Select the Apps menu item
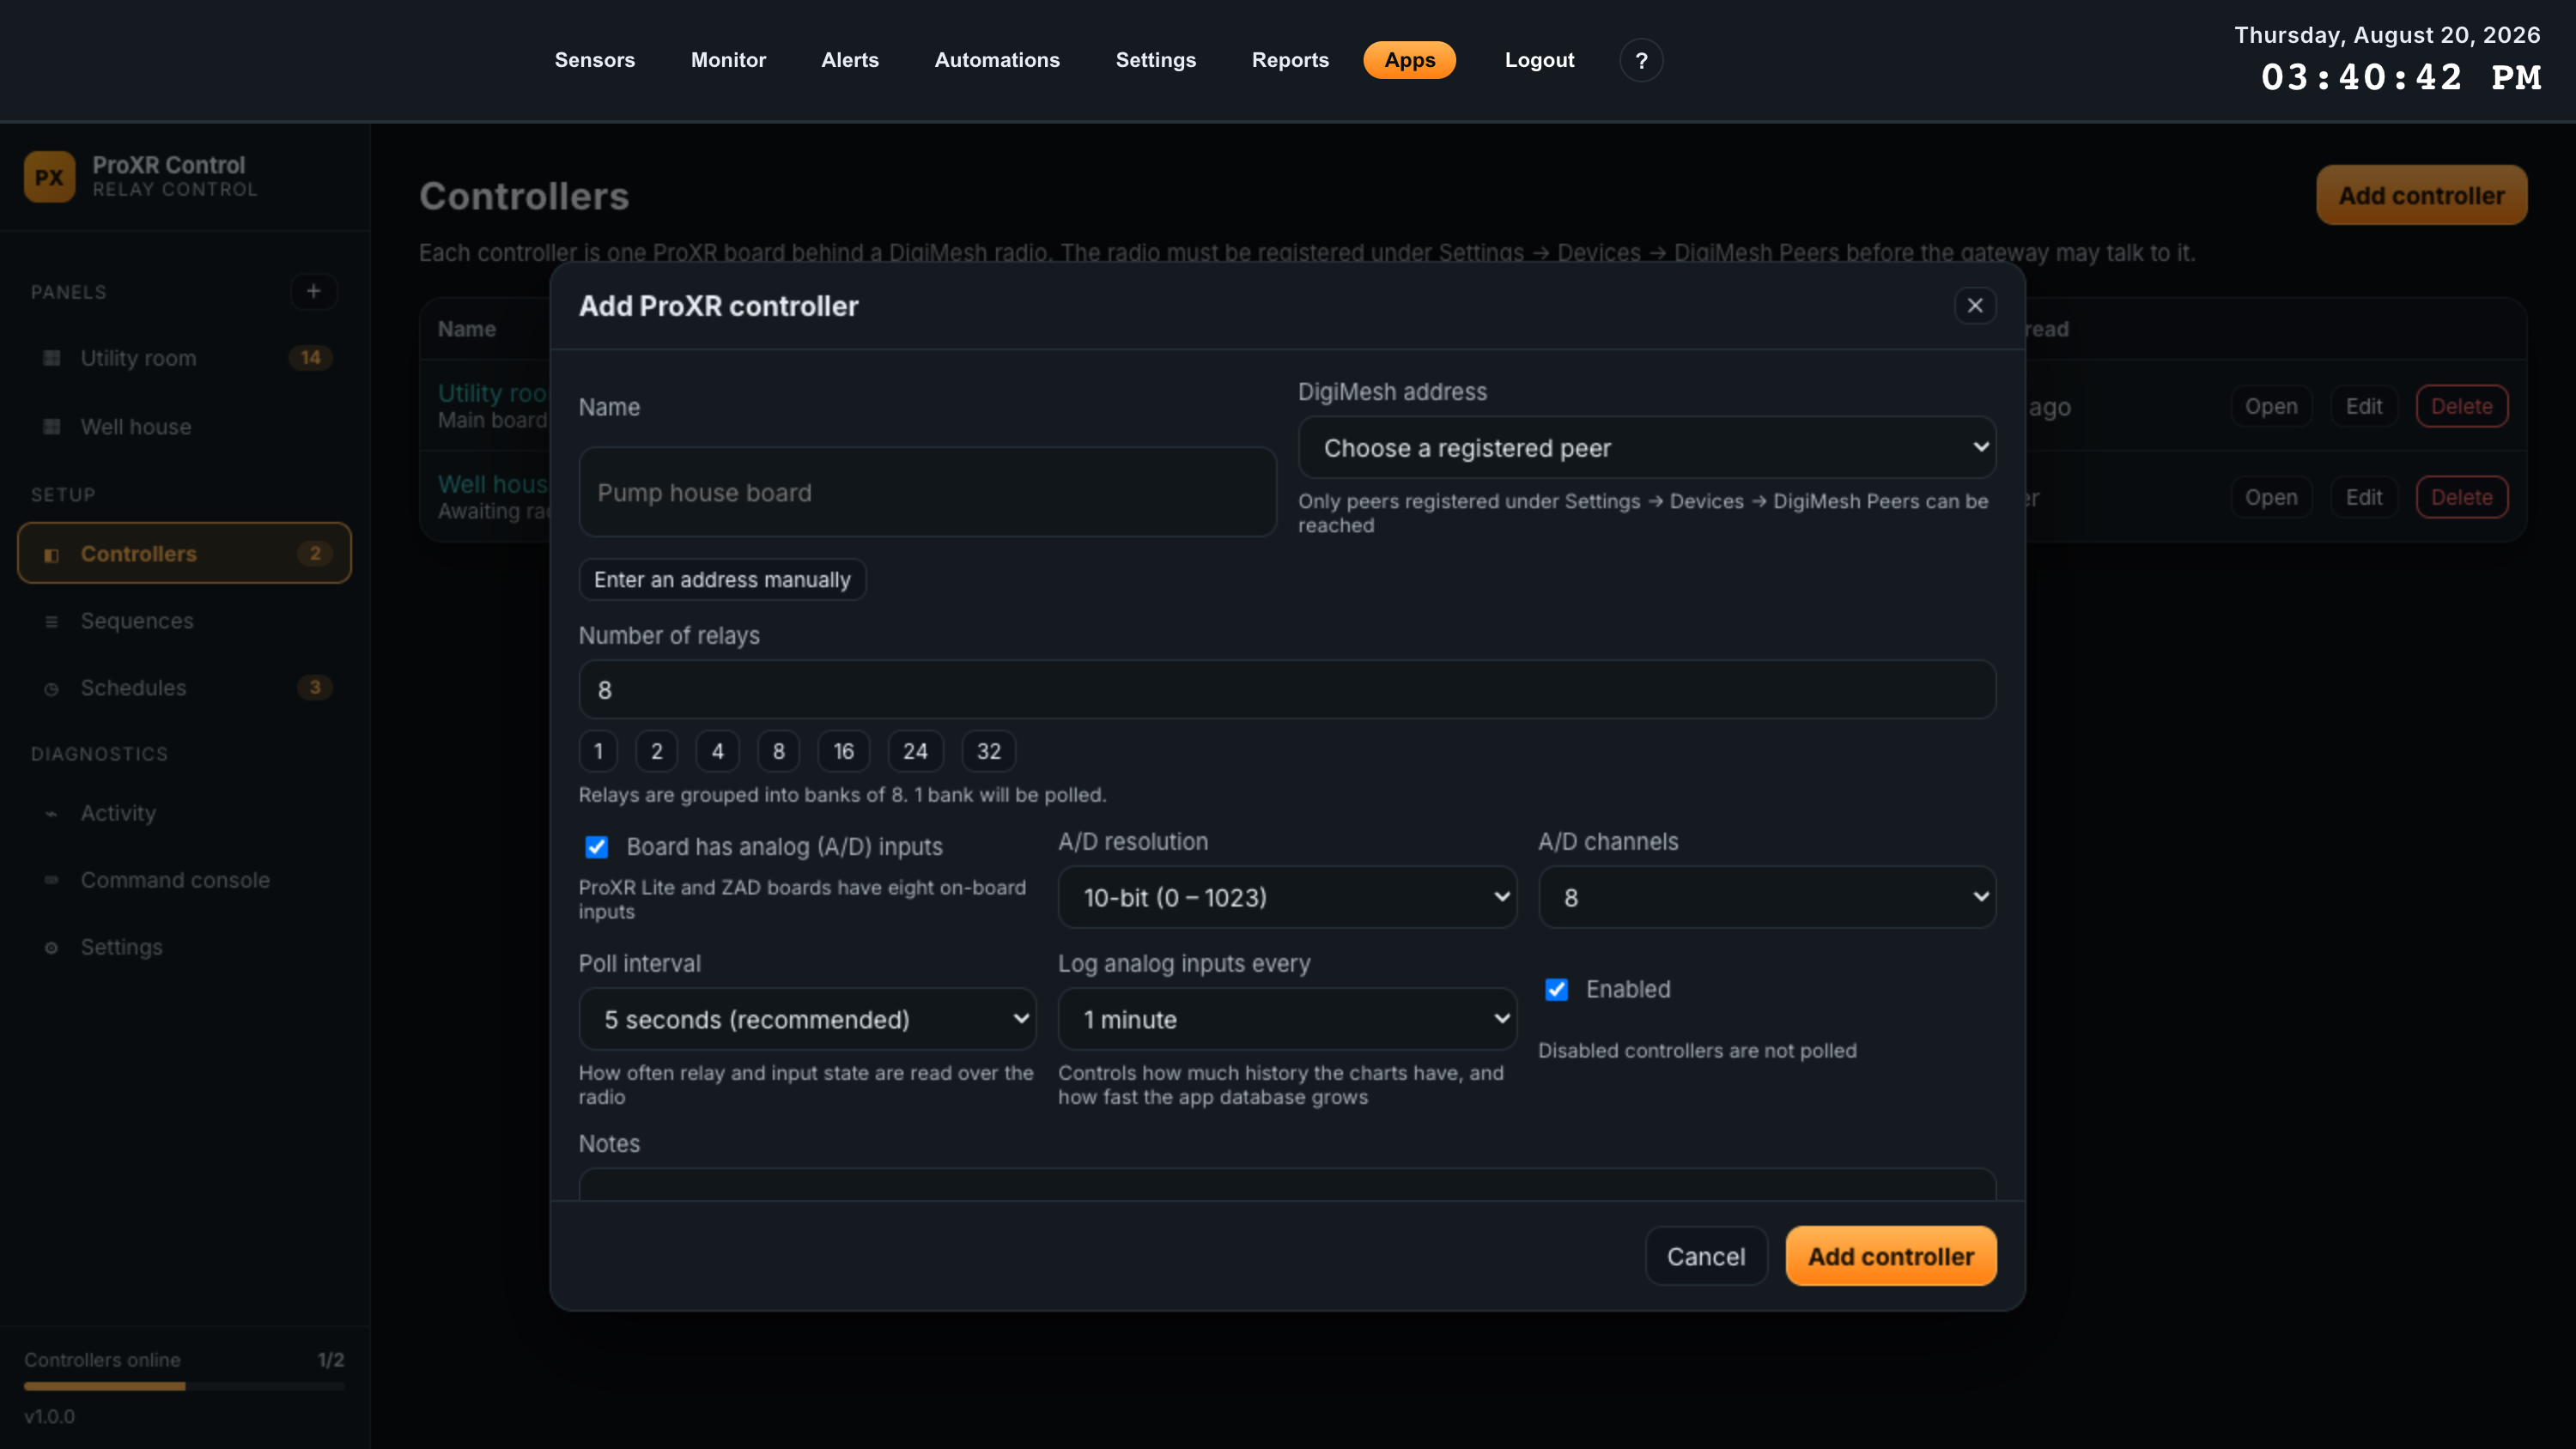The height and width of the screenshot is (1449, 2576). coord(1409,60)
